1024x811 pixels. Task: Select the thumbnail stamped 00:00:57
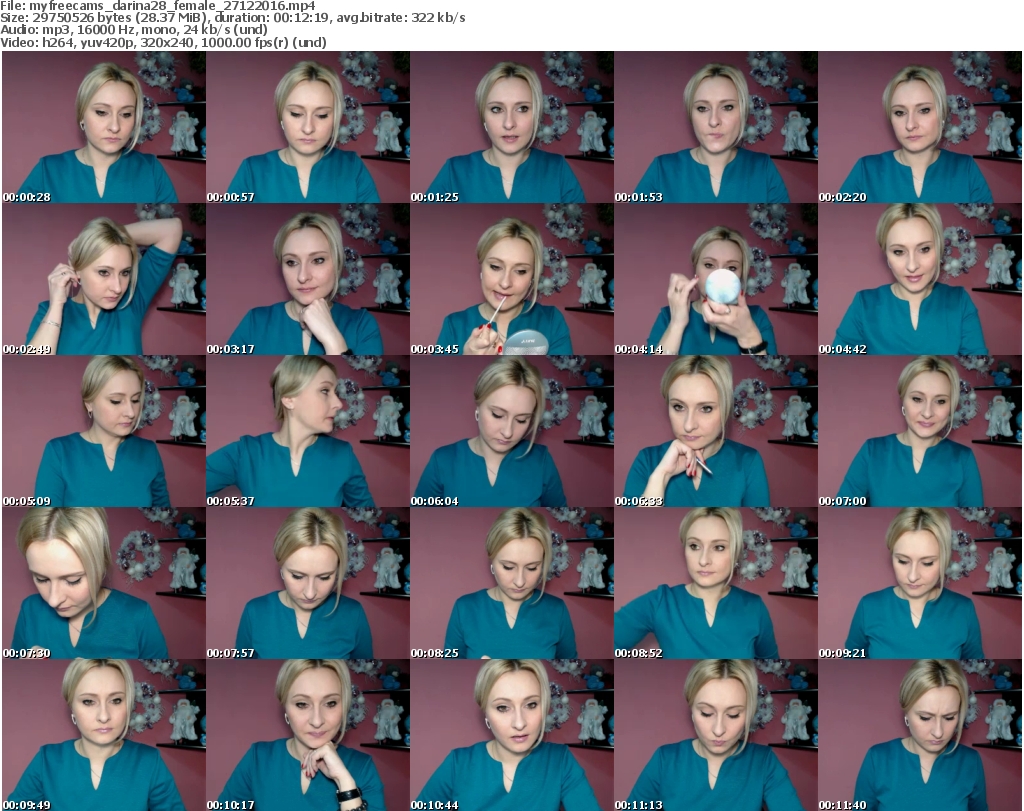[x=308, y=127]
